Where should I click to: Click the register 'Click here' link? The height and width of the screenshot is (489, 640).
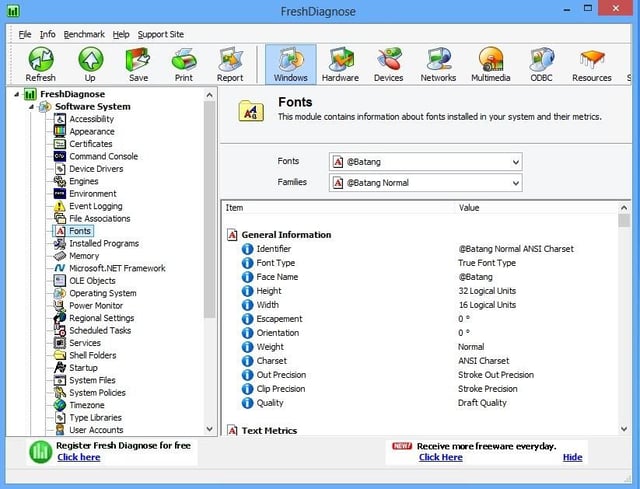(x=79, y=457)
